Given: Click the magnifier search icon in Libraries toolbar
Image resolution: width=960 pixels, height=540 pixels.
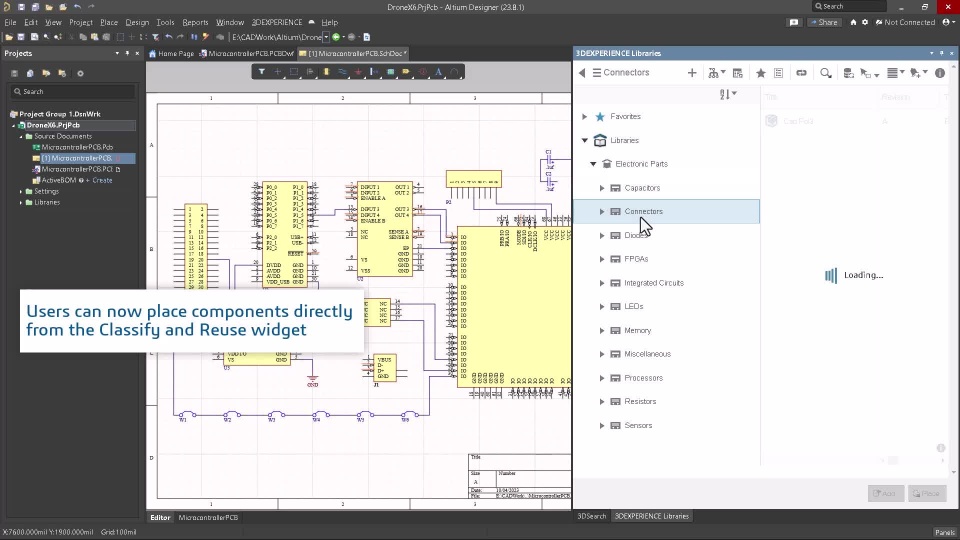Looking at the screenshot, I should [x=826, y=73].
